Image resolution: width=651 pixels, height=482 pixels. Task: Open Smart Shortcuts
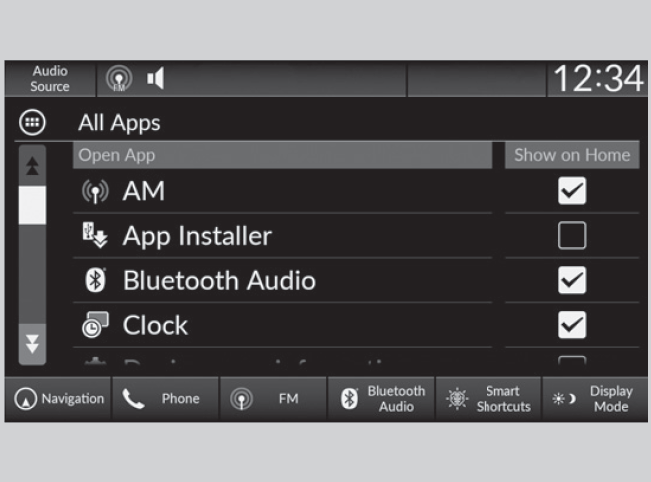pyautogui.click(x=489, y=399)
